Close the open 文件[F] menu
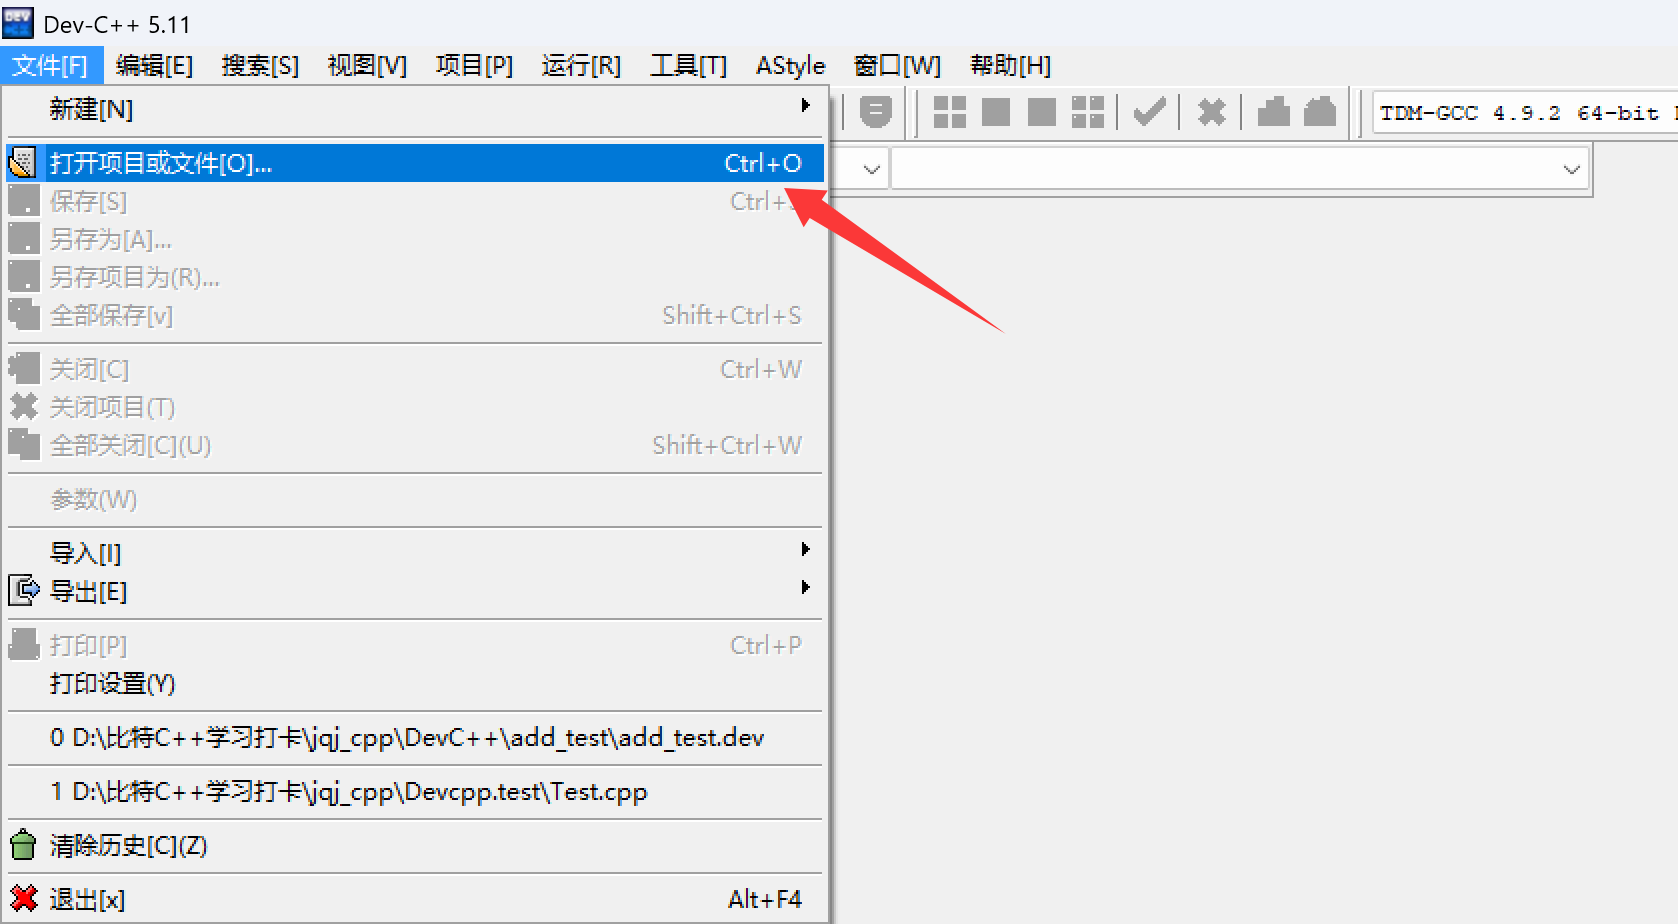 click(x=51, y=66)
